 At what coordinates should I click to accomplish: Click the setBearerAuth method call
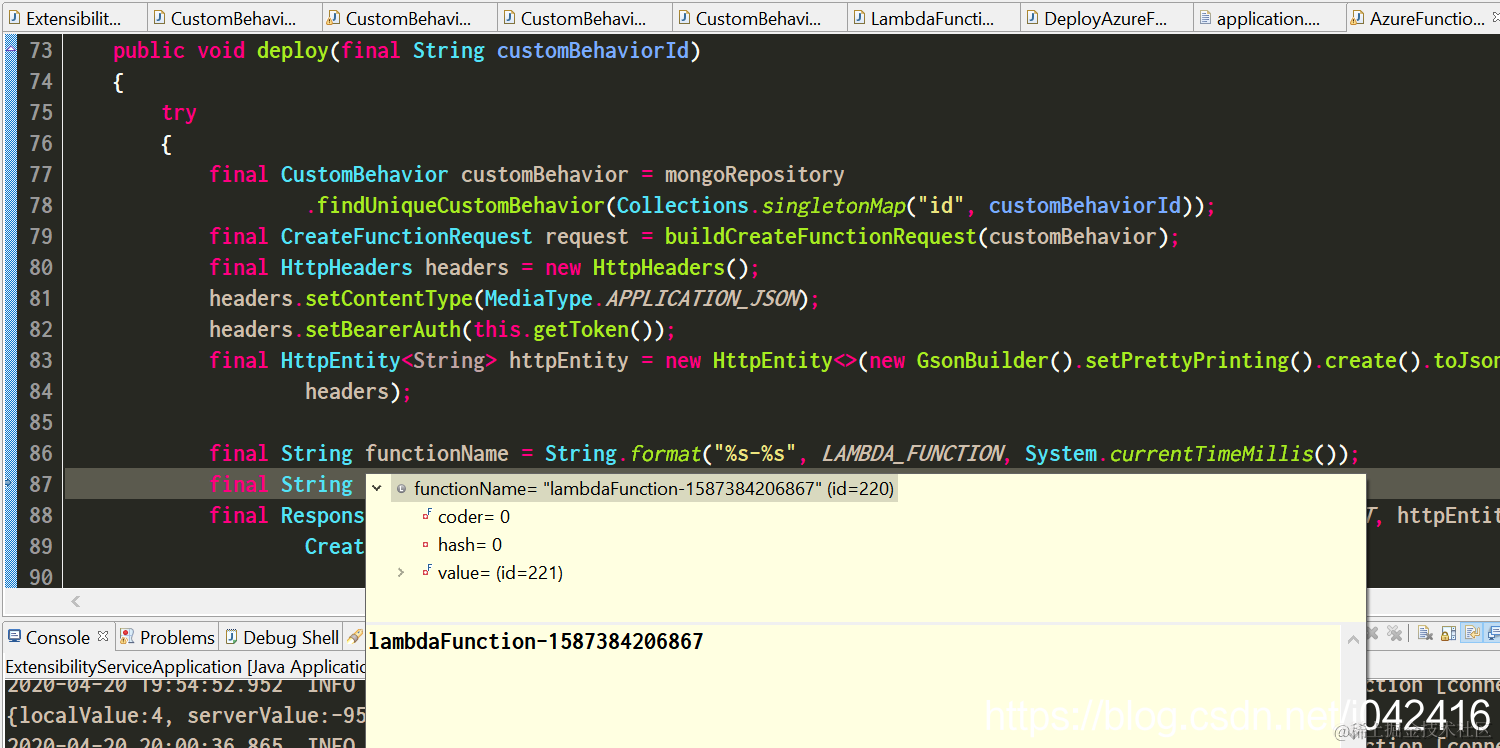pos(383,329)
